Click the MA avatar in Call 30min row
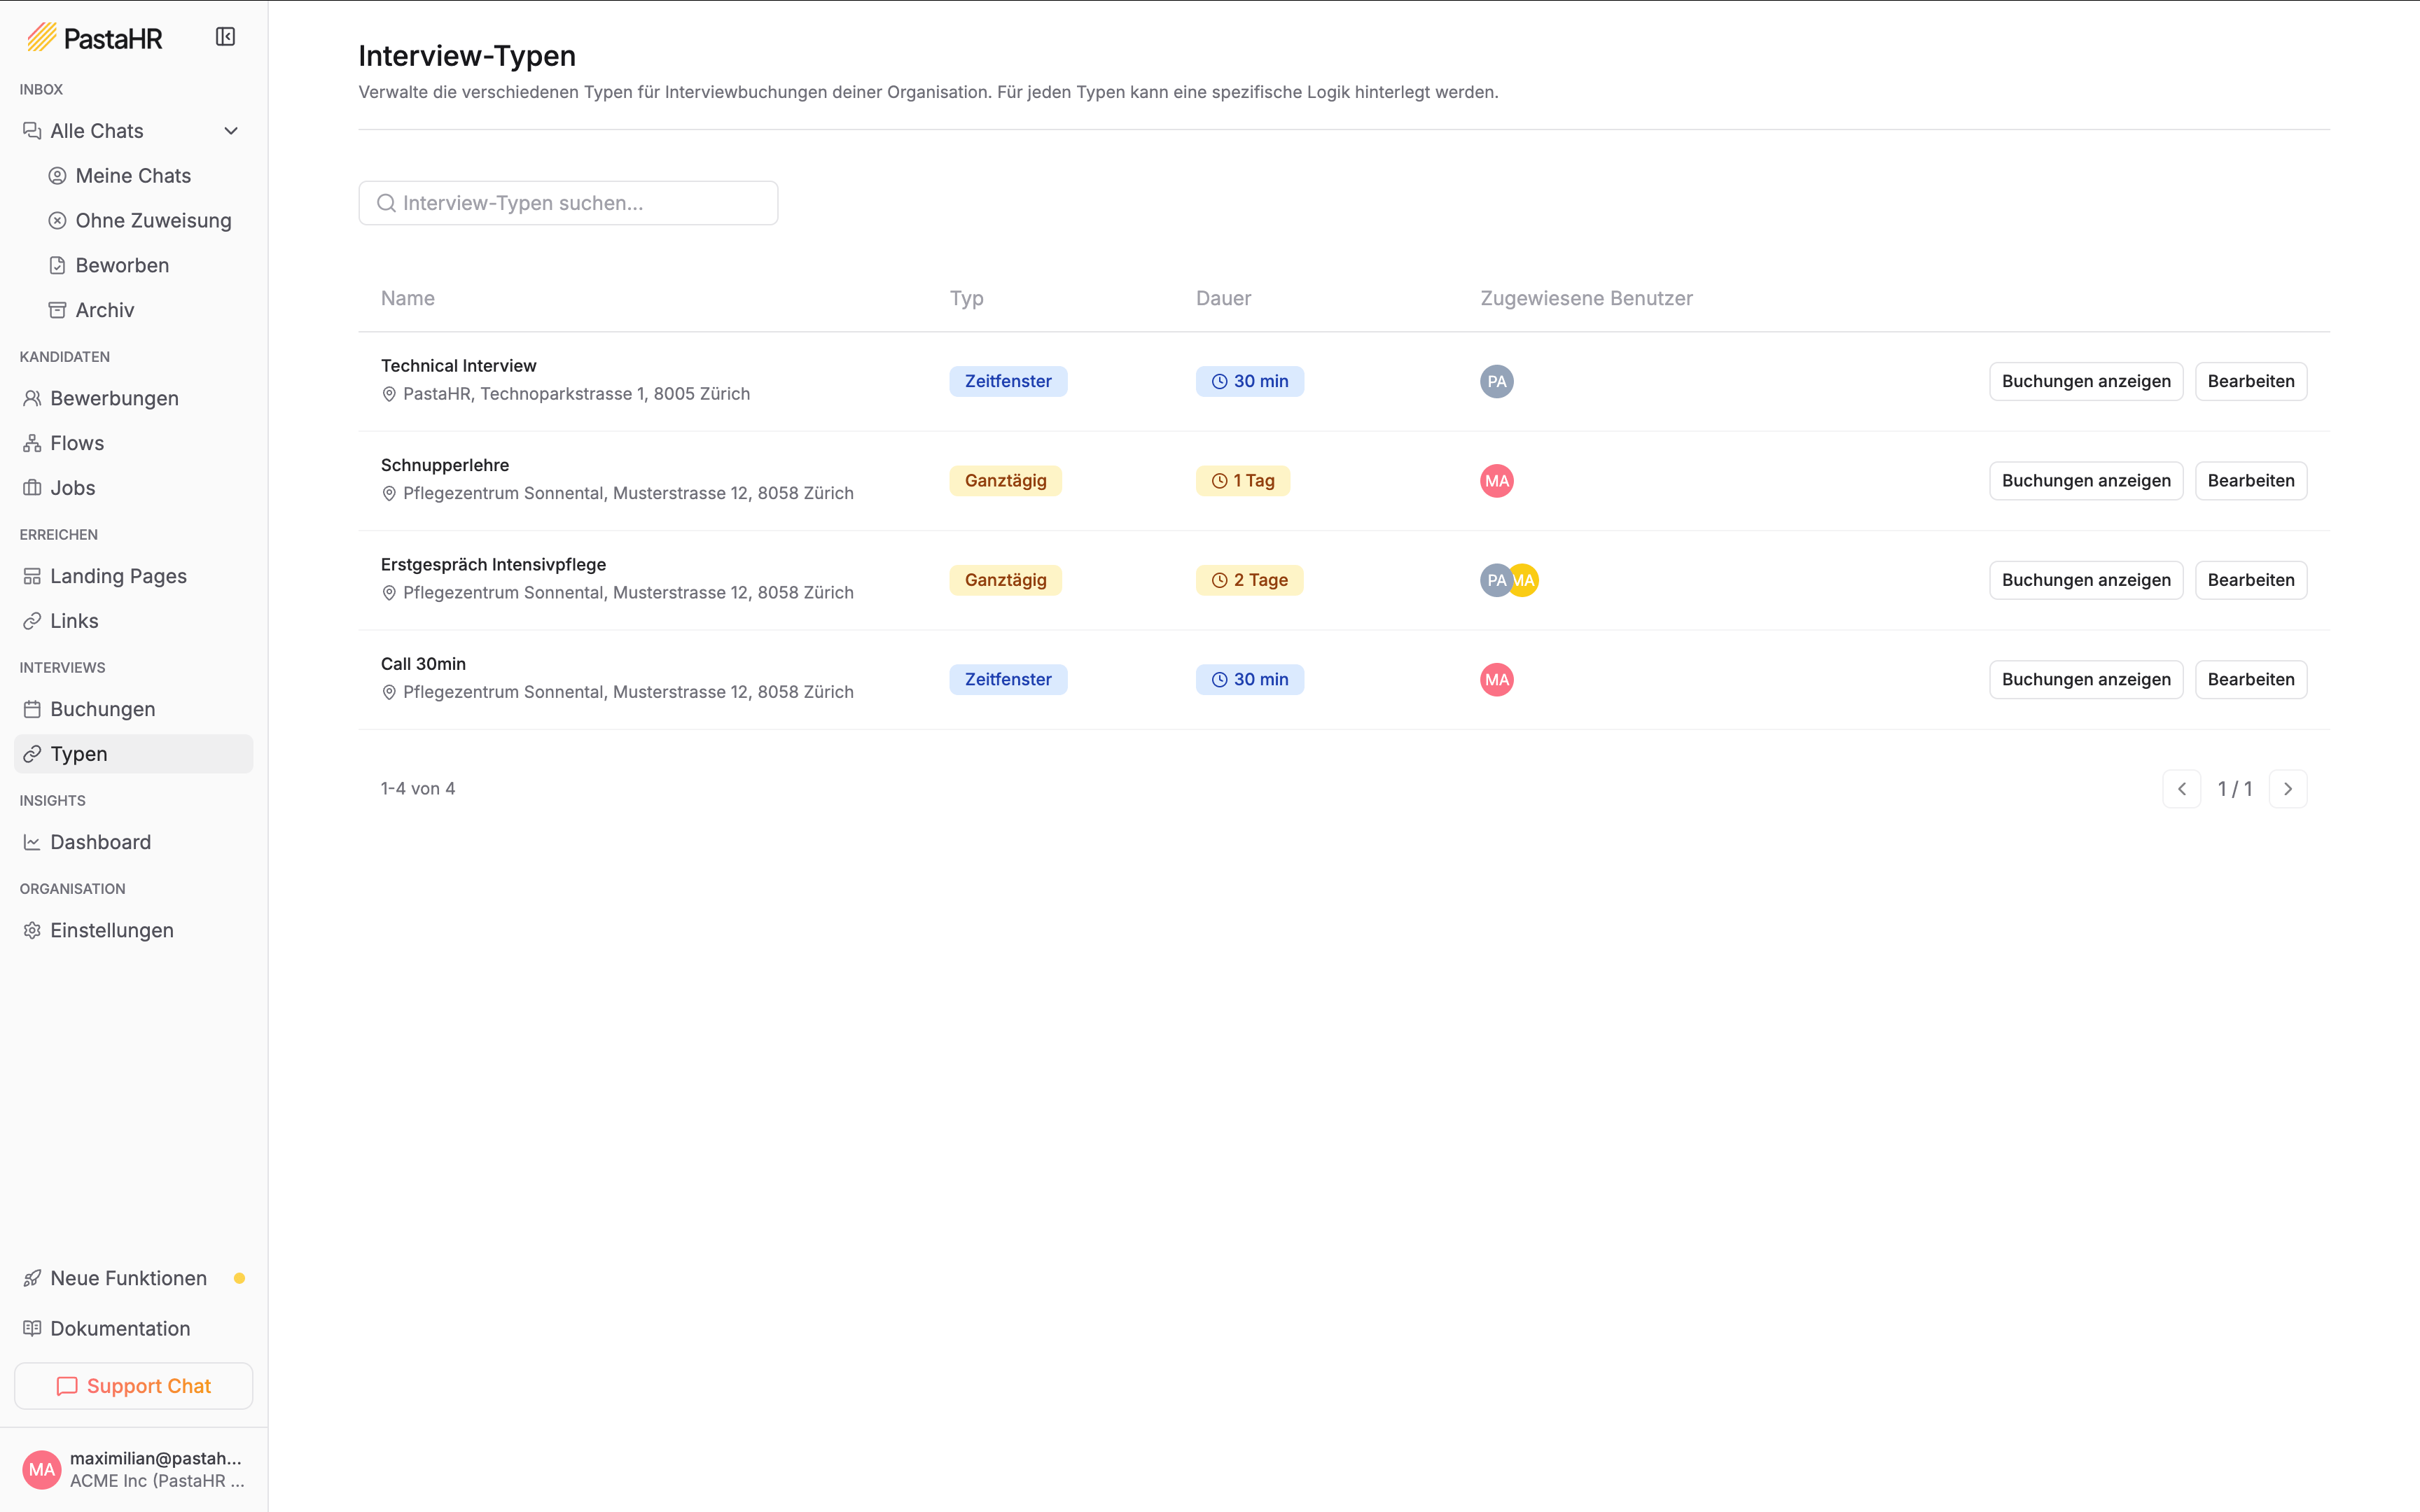This screenshot has width=2420, height=1512. point(1497,680)
